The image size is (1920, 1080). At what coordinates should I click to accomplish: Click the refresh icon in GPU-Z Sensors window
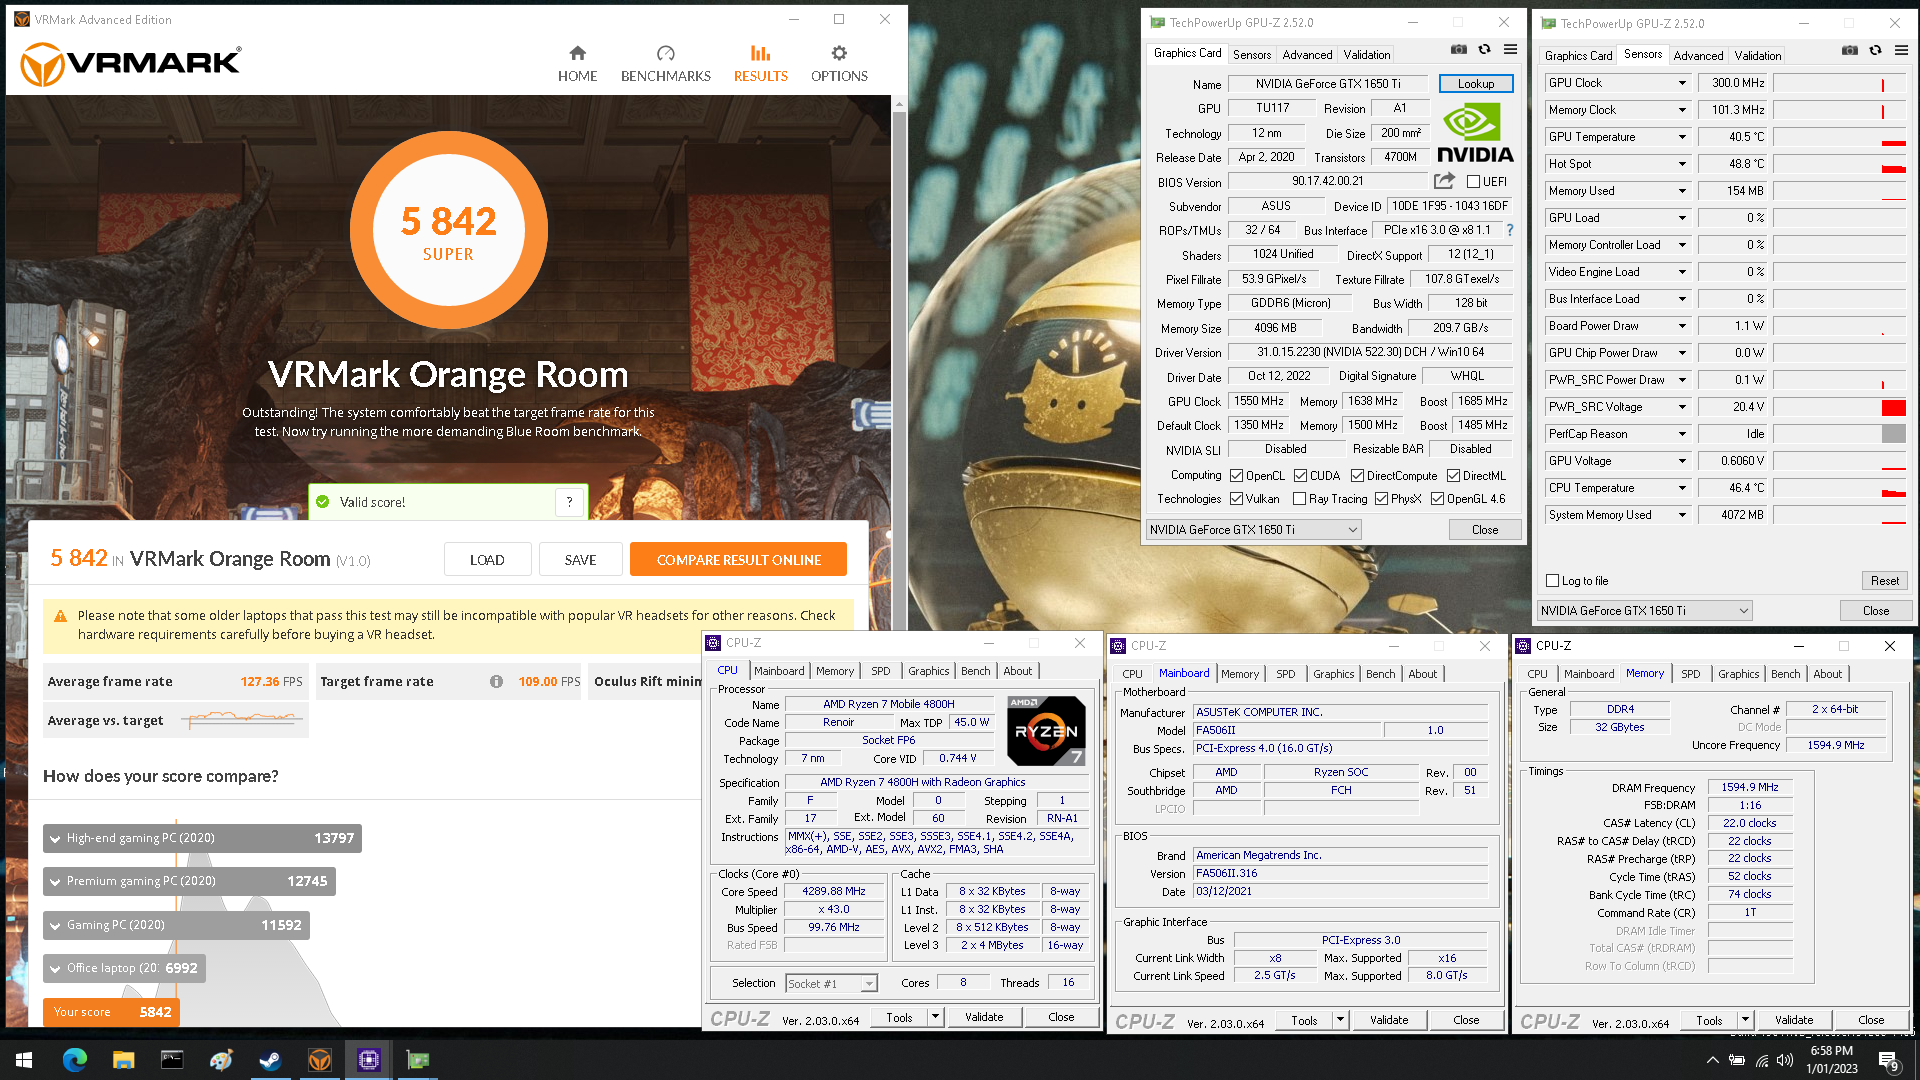[x=1875, y=50]
